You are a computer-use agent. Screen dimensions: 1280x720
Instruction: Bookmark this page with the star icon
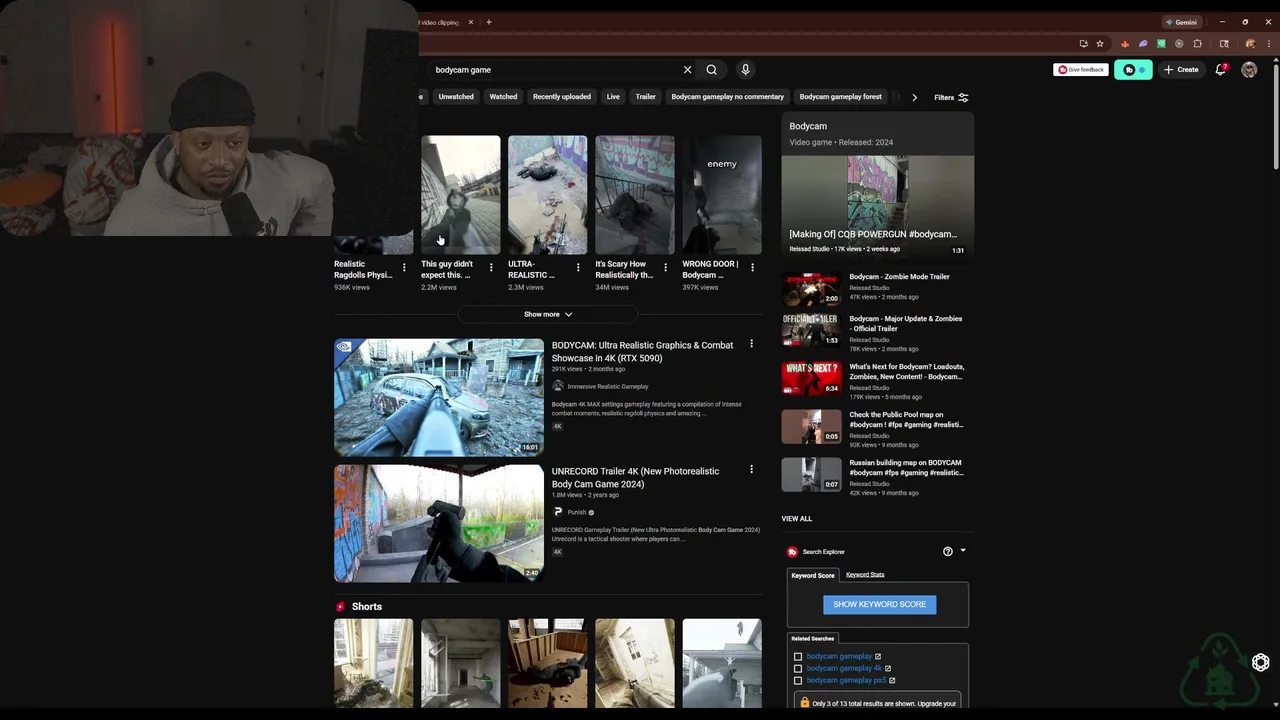point(1100,44)
